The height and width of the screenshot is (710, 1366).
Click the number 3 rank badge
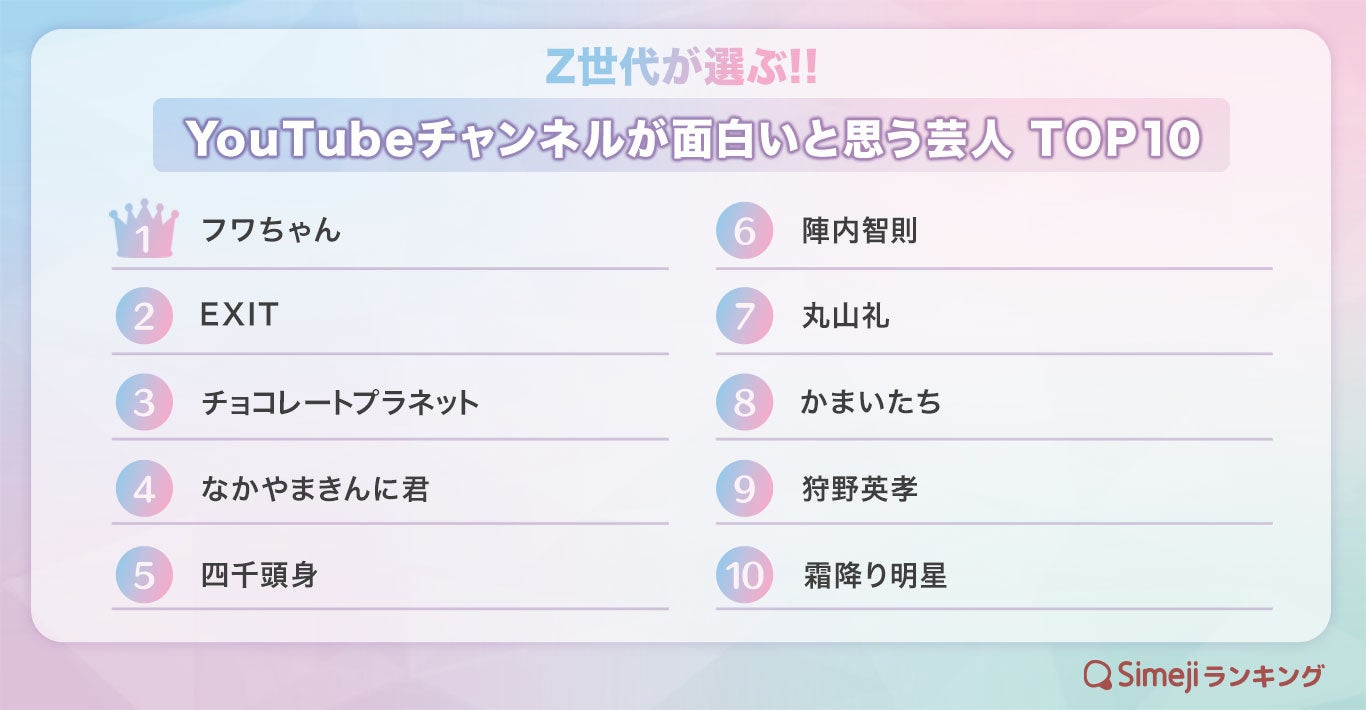[144, 403]
